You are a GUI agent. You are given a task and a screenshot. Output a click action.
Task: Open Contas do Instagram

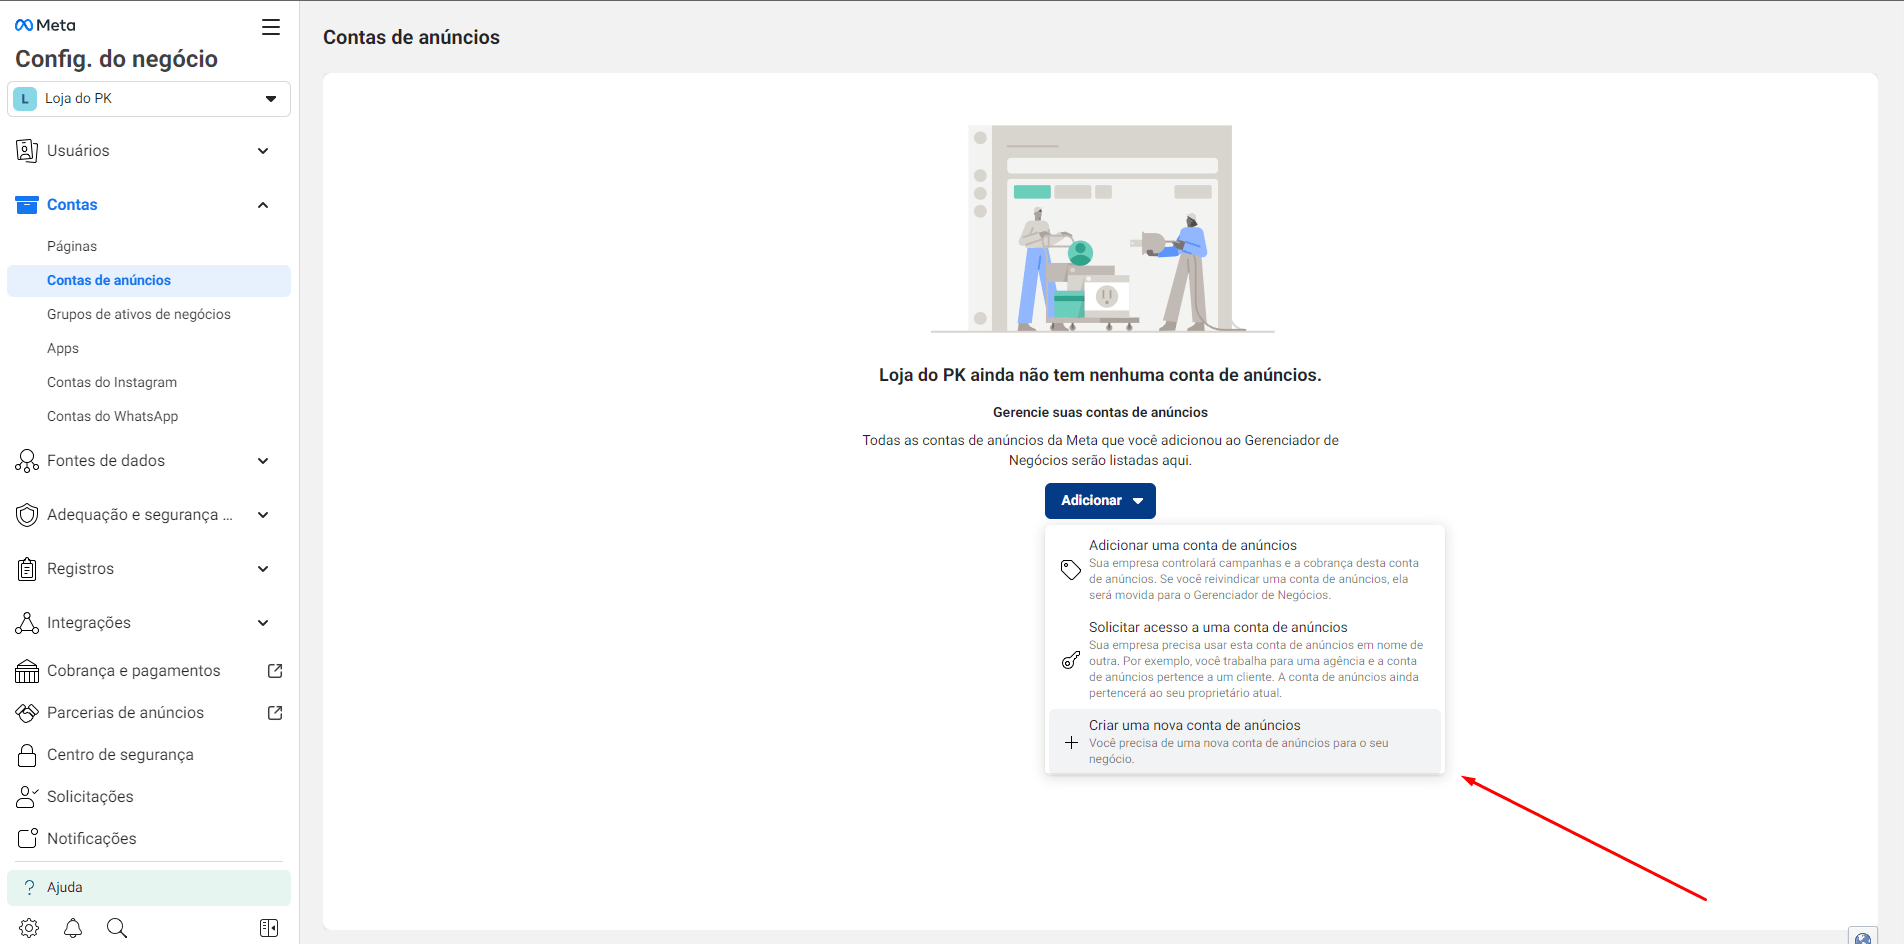pos(112,382)
